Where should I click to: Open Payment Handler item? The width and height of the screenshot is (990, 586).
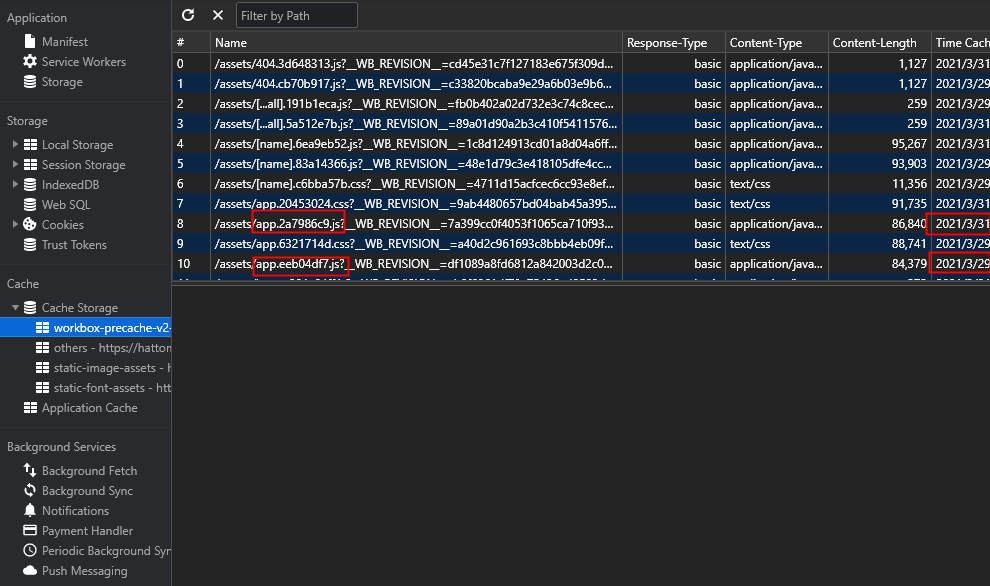click(87, 531)
